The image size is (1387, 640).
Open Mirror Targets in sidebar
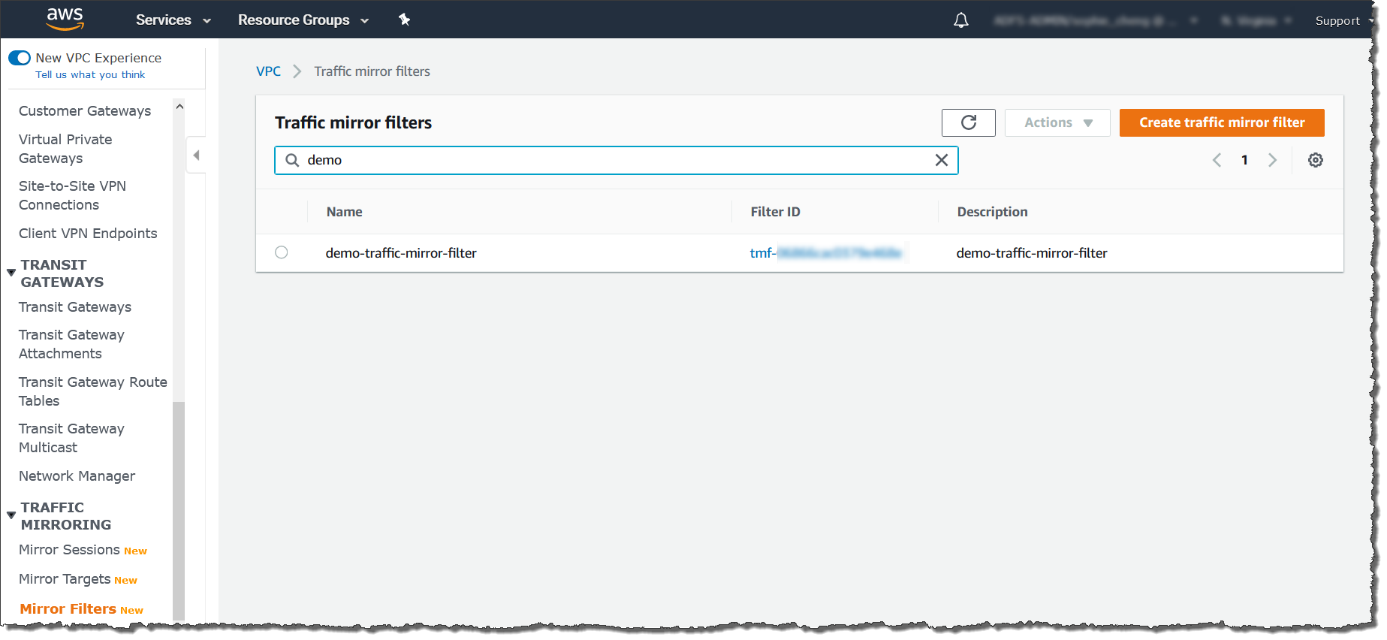(64, 579)
